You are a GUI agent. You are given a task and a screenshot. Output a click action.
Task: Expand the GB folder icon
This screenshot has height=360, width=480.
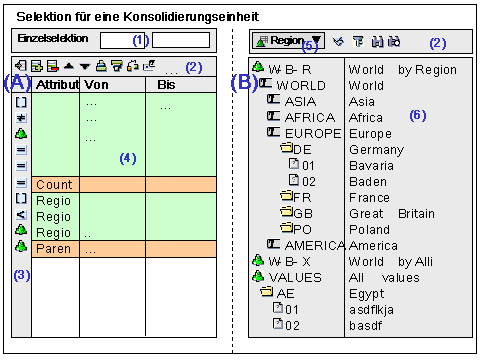coord(286,211)
